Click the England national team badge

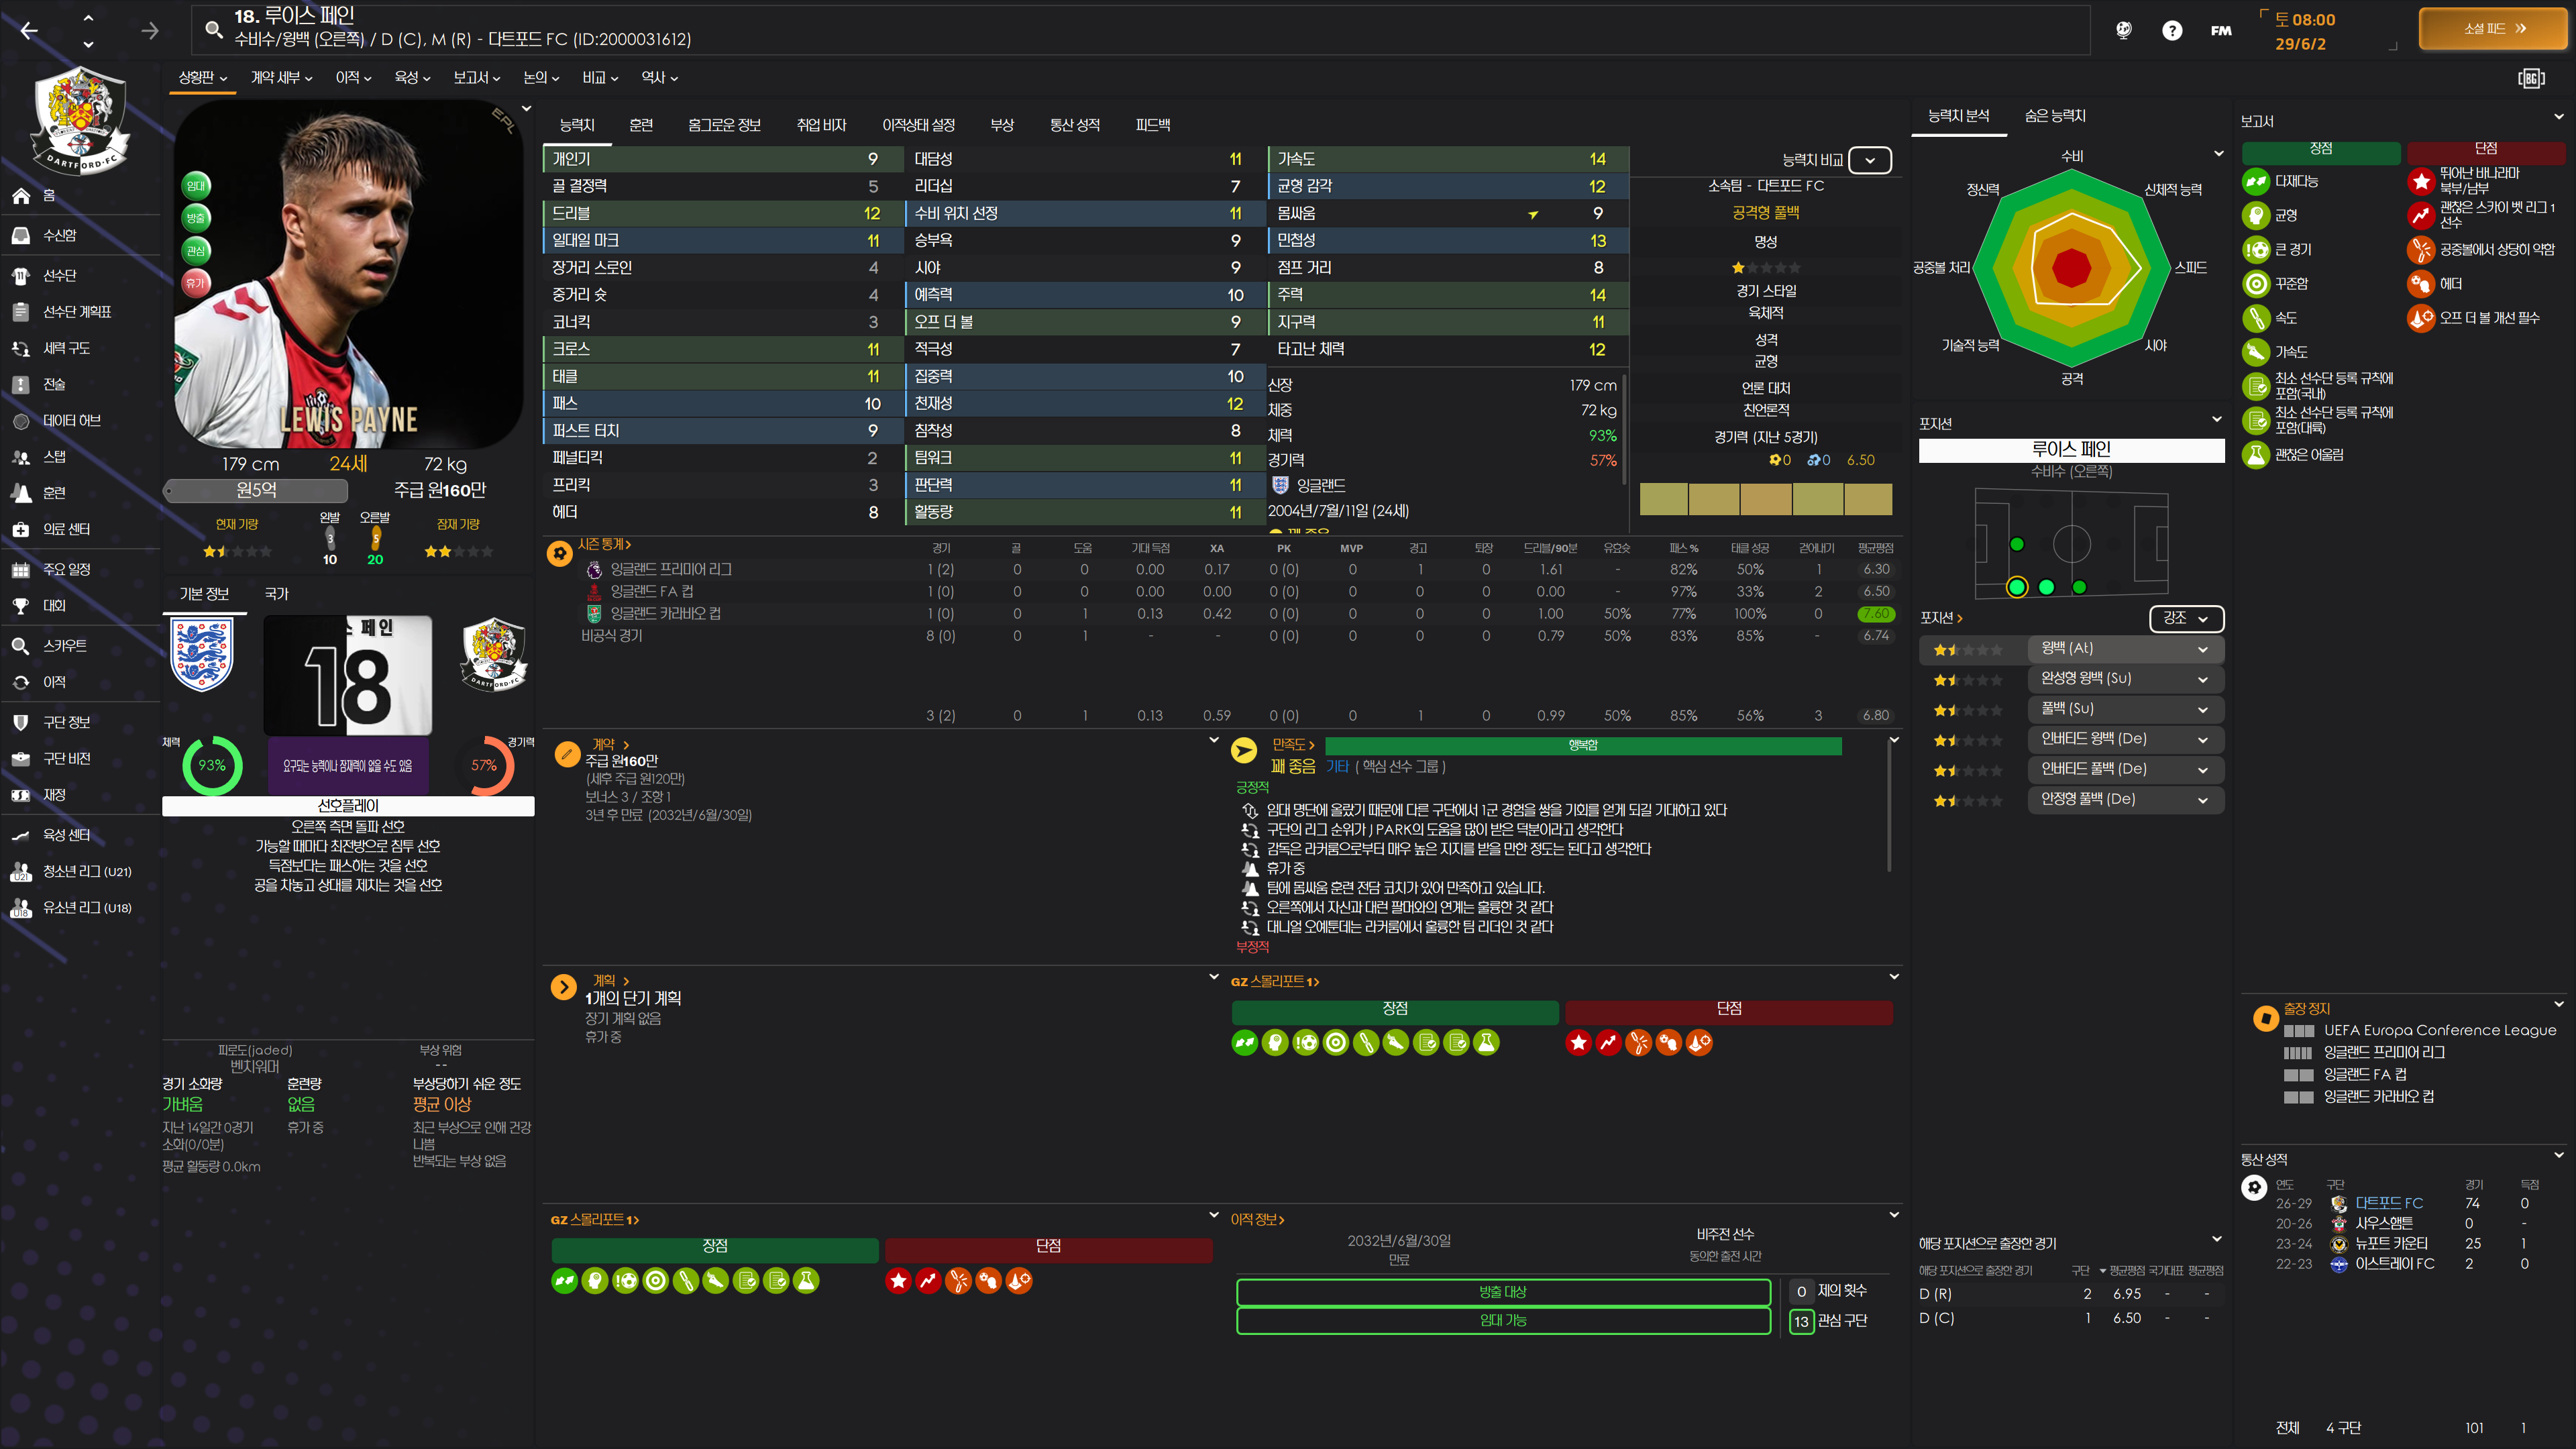(202, 655)
